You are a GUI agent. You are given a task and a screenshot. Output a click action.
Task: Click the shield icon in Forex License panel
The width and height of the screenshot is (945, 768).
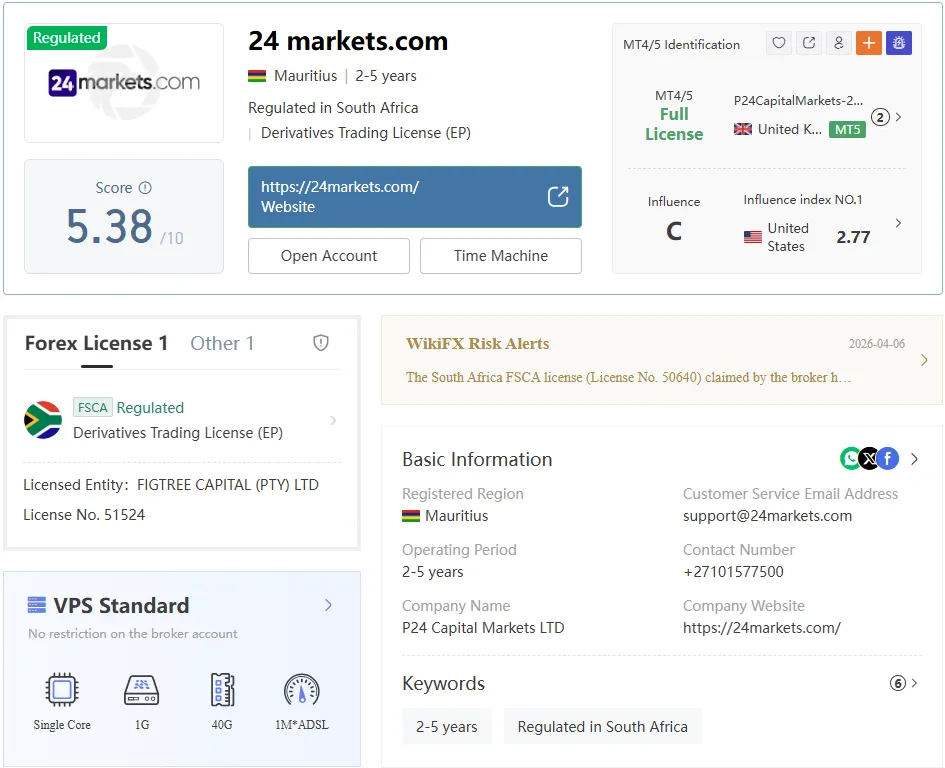pyautogui.click(x=321, y=343)
